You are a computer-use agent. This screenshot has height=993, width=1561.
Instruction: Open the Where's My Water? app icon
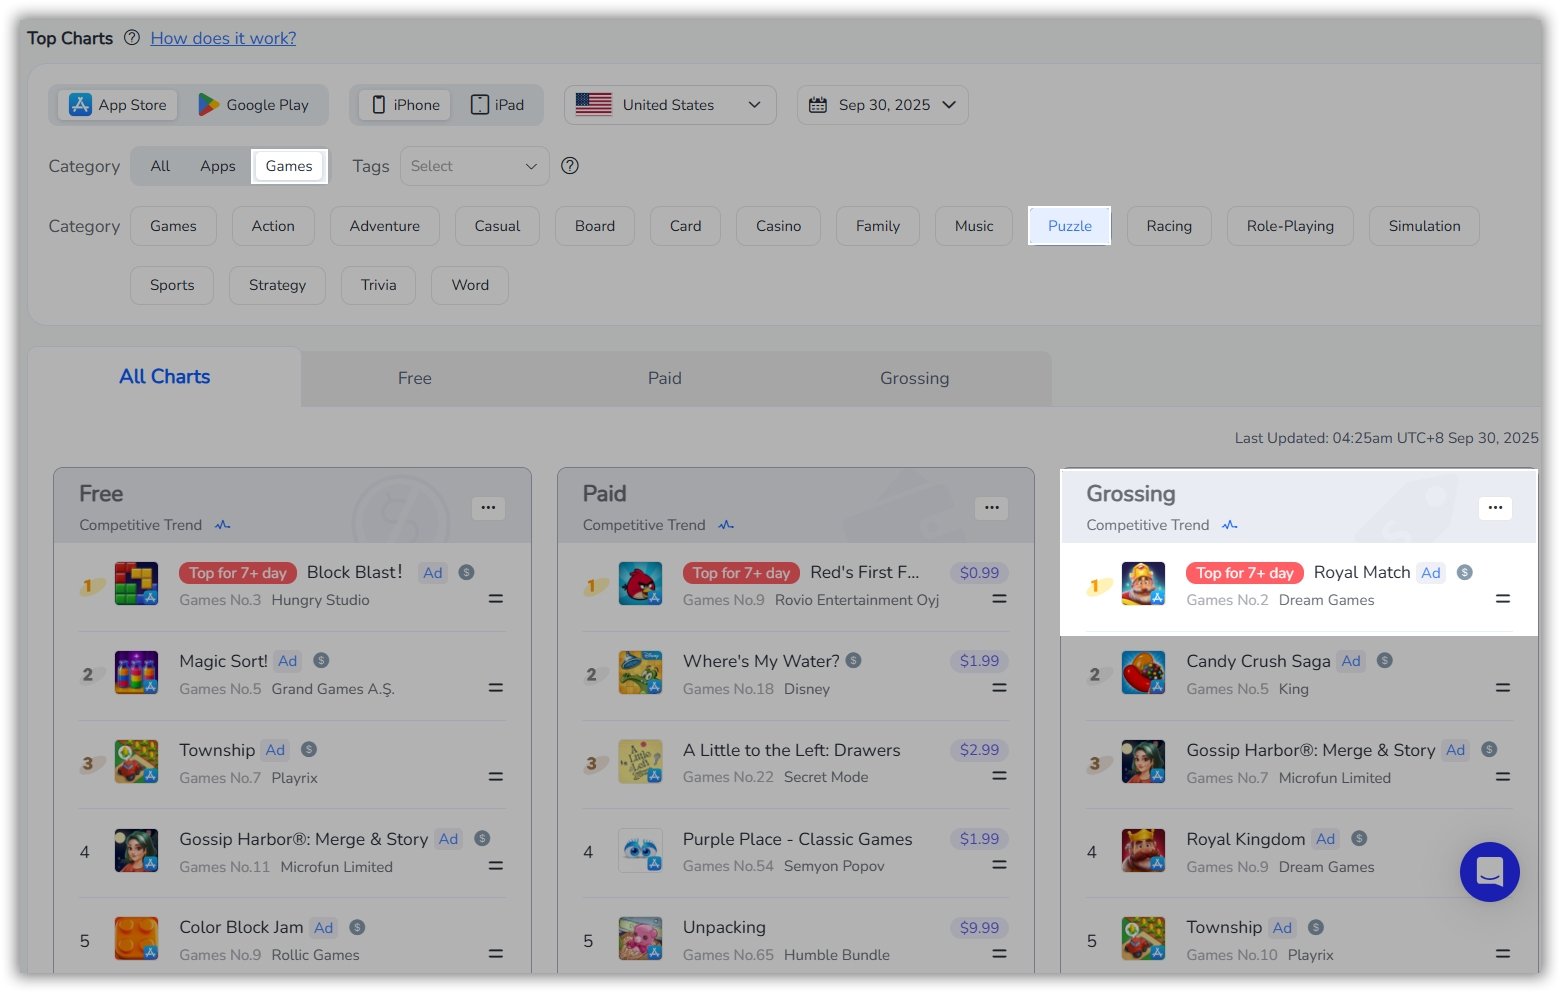point(640,673)
